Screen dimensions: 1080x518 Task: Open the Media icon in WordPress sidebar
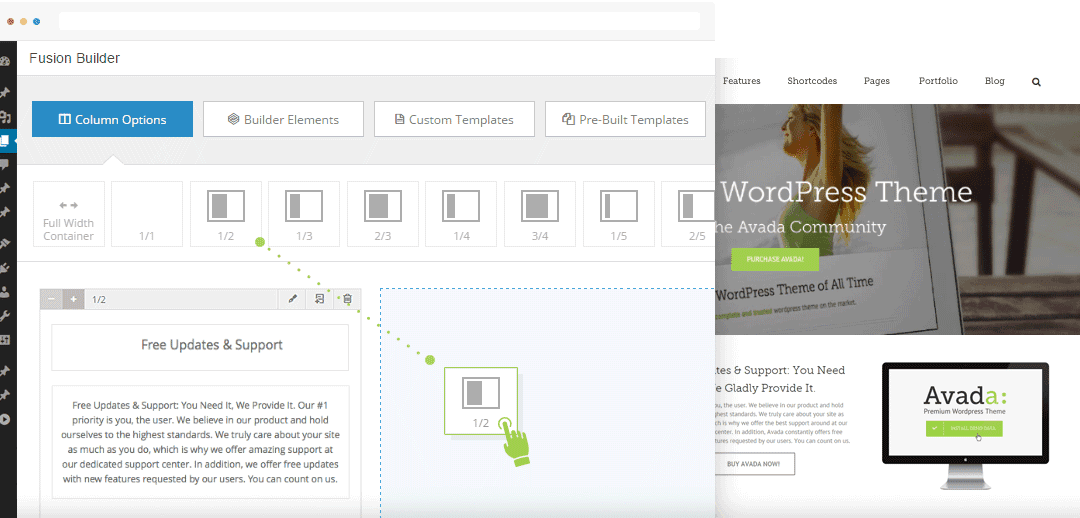point(5,116)
